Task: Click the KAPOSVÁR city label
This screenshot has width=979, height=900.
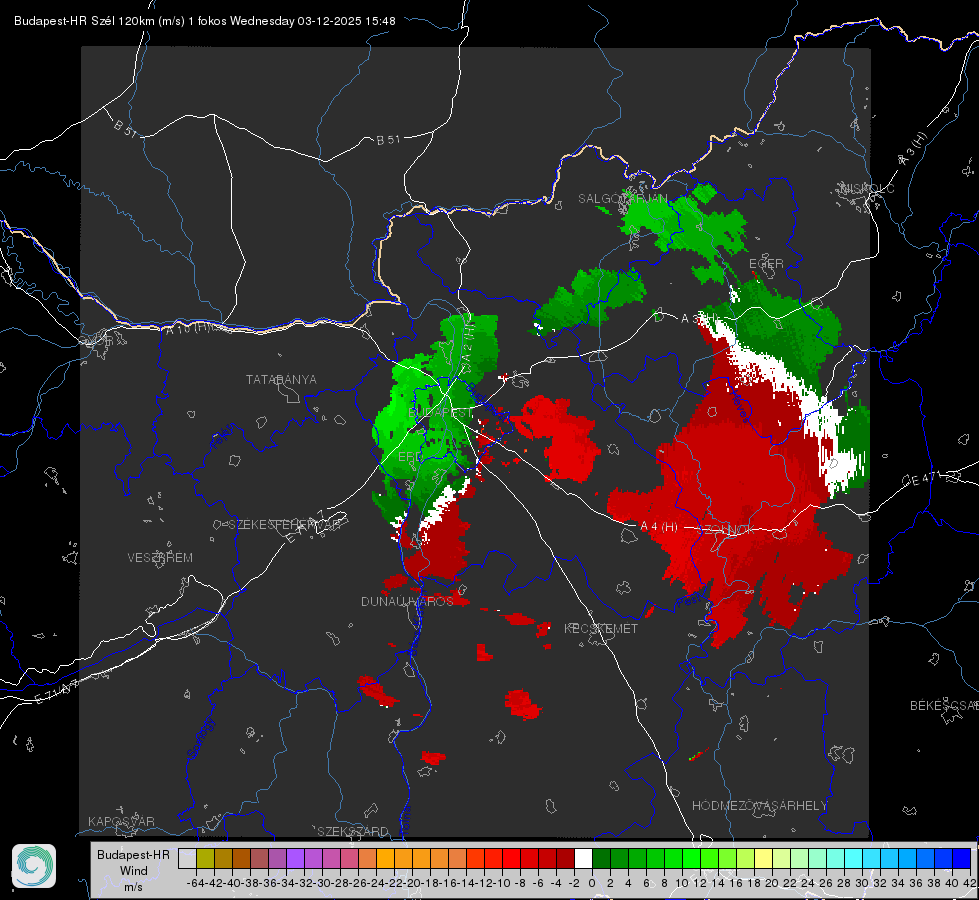Action: tap(121, 821)
